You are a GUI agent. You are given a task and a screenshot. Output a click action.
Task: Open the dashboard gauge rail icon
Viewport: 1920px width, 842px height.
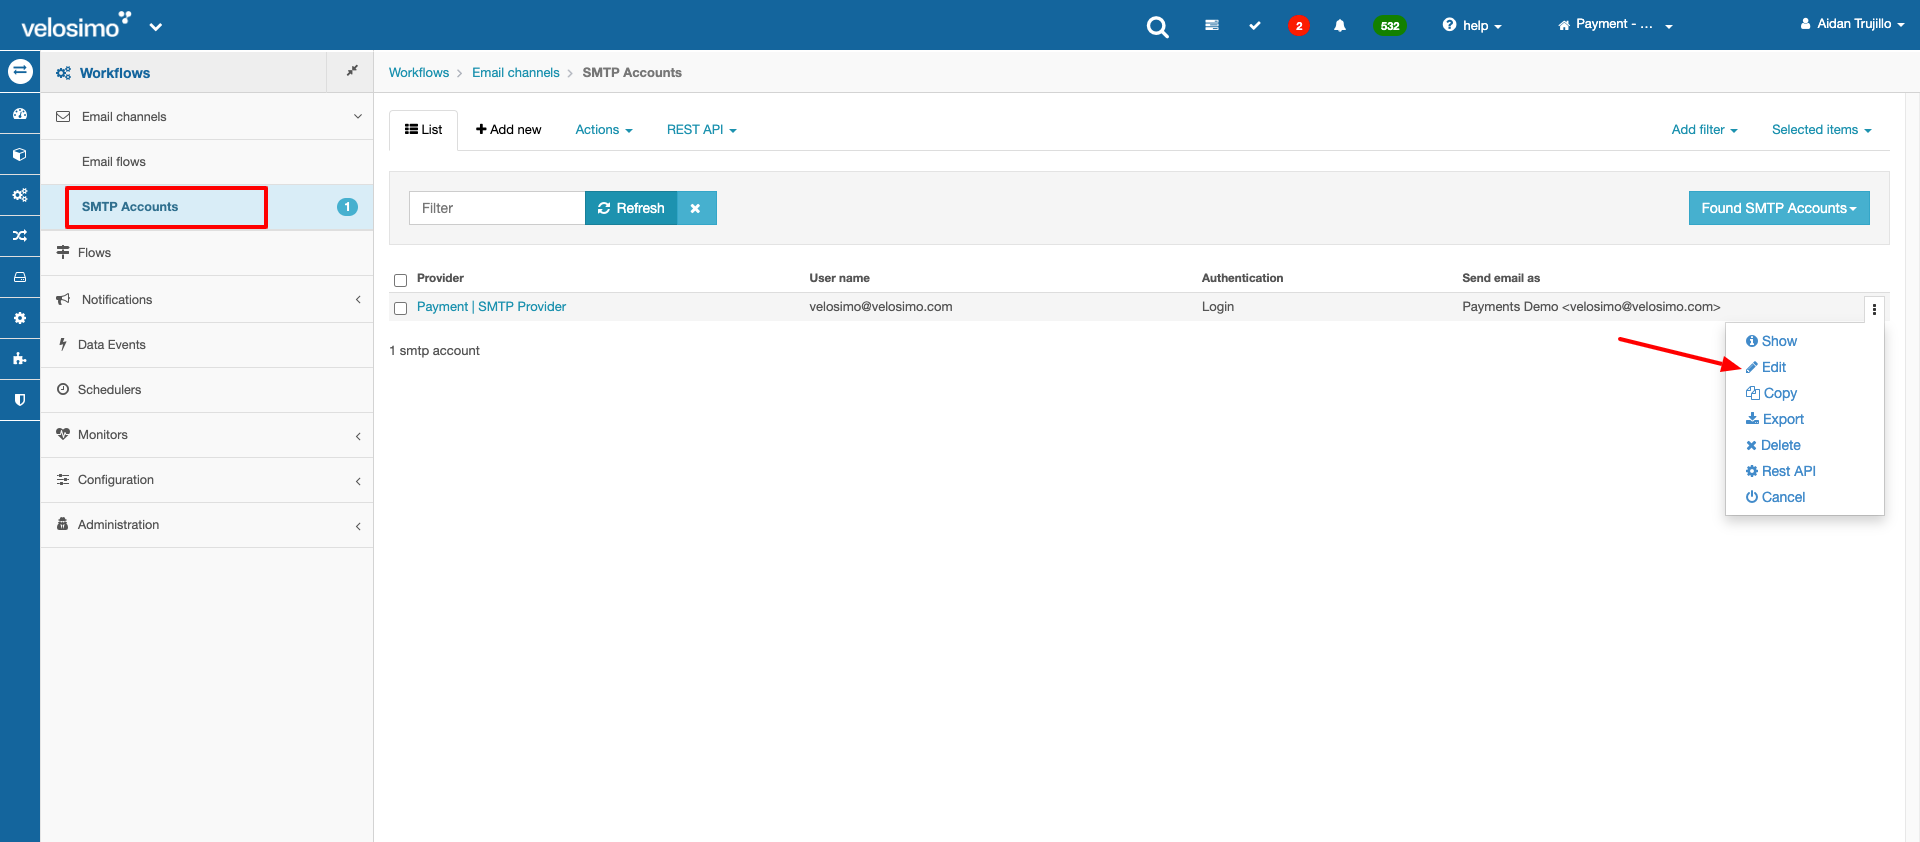pyautogui.click(x=20, y=114)
